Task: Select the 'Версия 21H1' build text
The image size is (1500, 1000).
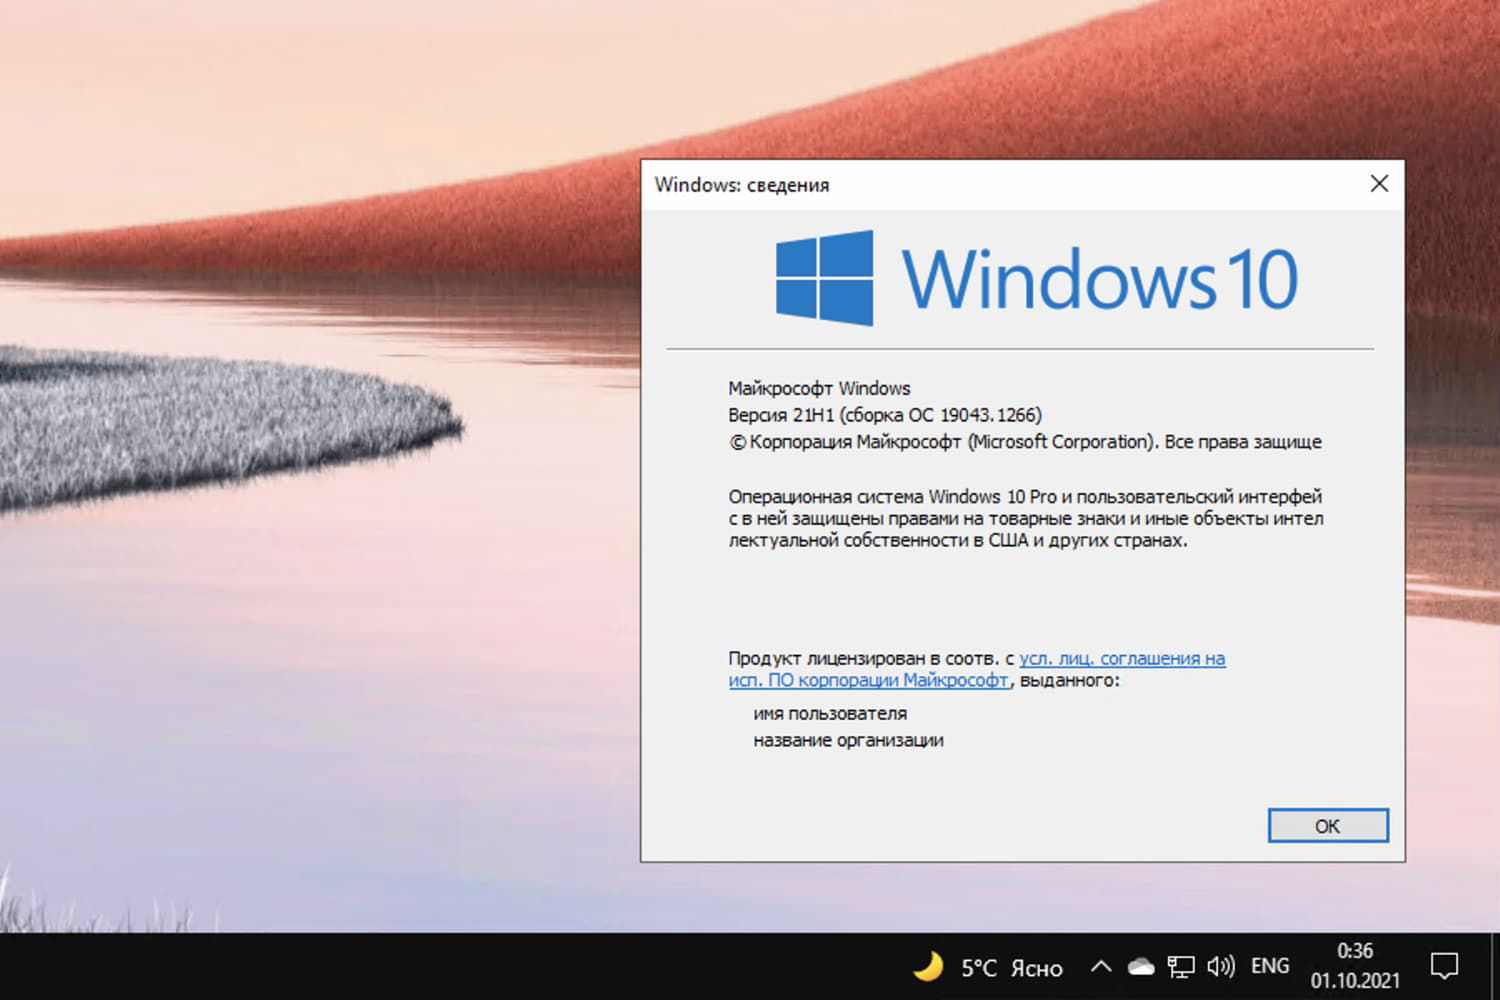Action: [x=883, y=414]
